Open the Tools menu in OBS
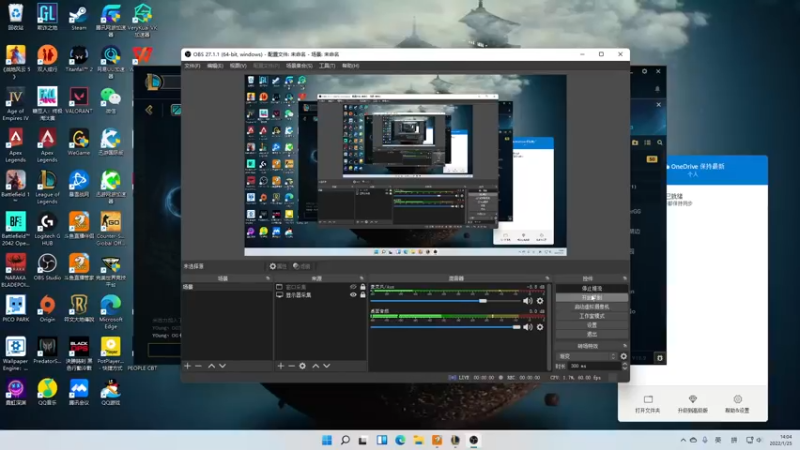This screenshot has height=450, width=800. click(x=327, y=66)
